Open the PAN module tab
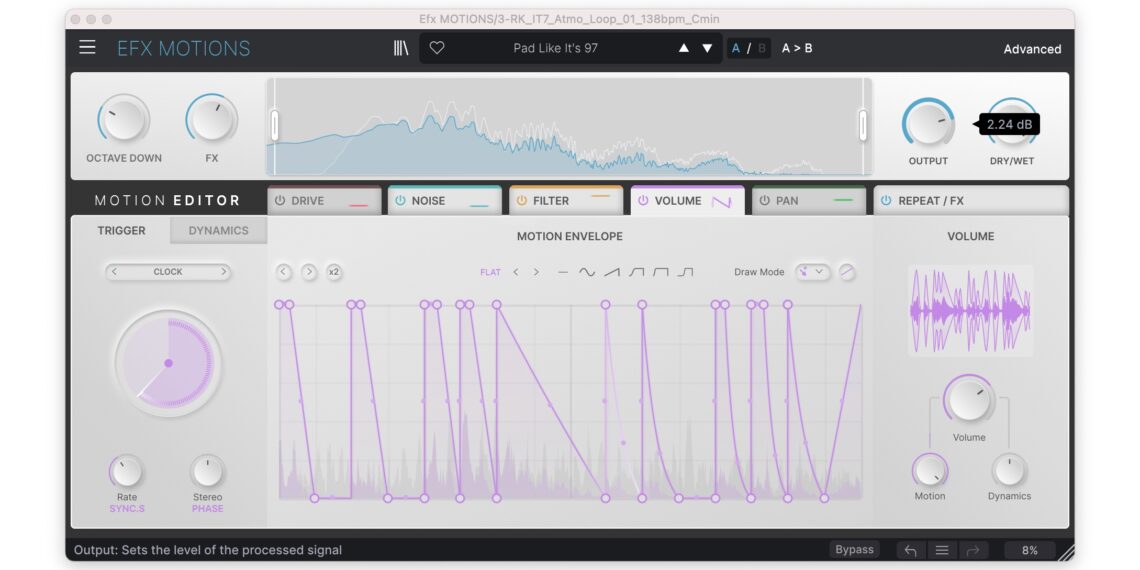This screenshot has height=570, width=1140. (808, 201)
